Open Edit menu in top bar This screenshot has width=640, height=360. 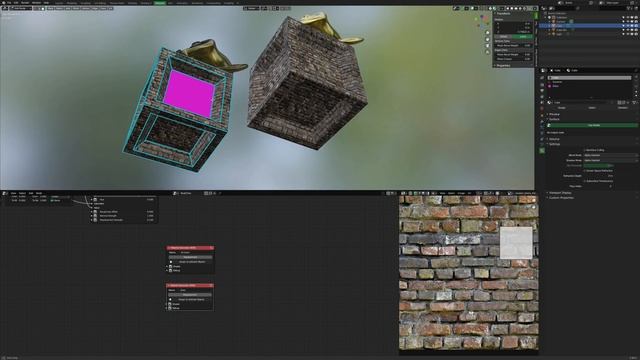(x=16, y=2)
